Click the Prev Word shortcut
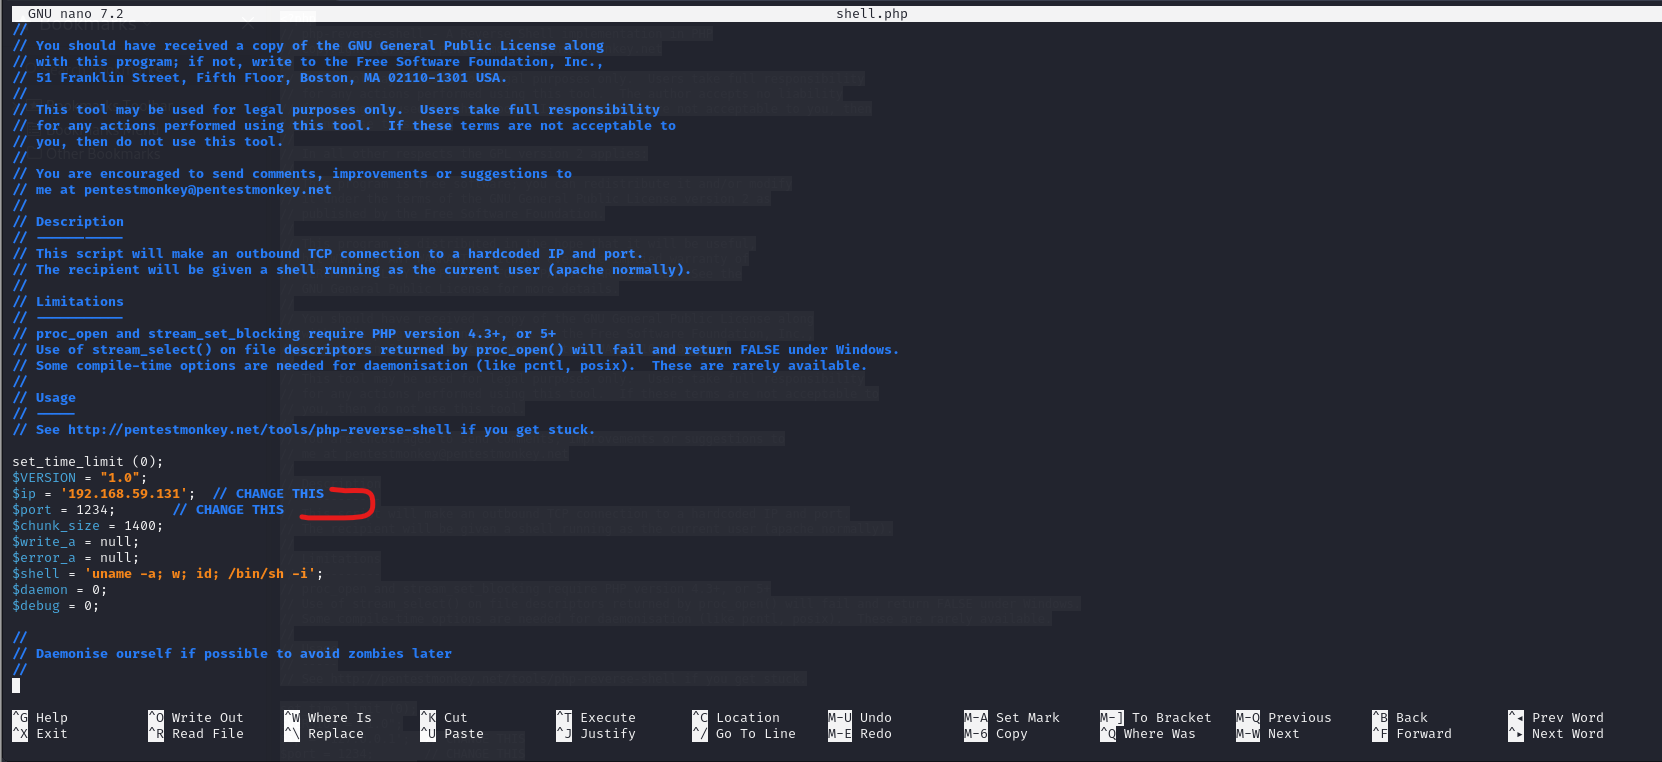 1556,718
